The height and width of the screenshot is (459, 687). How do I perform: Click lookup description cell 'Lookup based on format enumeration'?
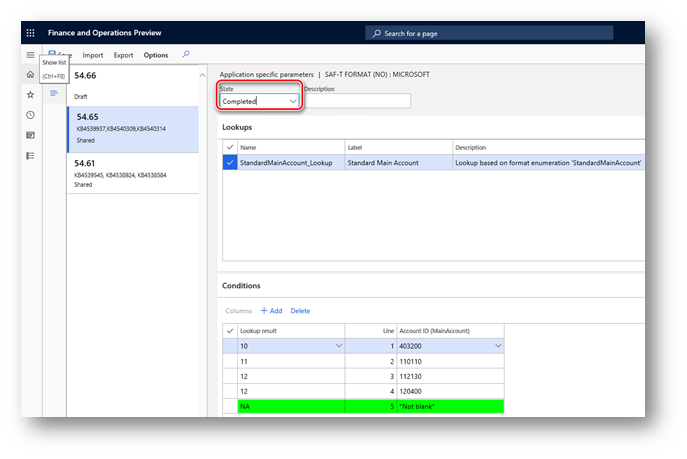[x=549, y=162]
